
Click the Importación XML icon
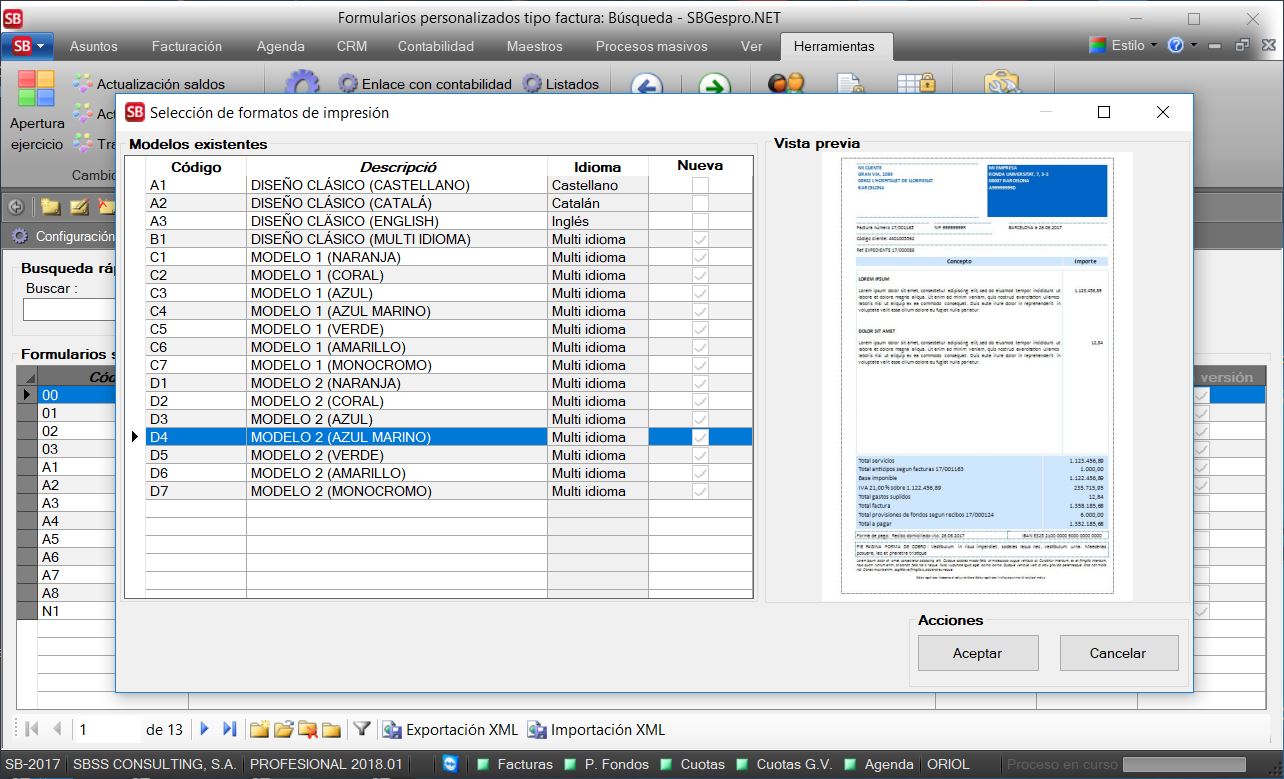point(537,730)
